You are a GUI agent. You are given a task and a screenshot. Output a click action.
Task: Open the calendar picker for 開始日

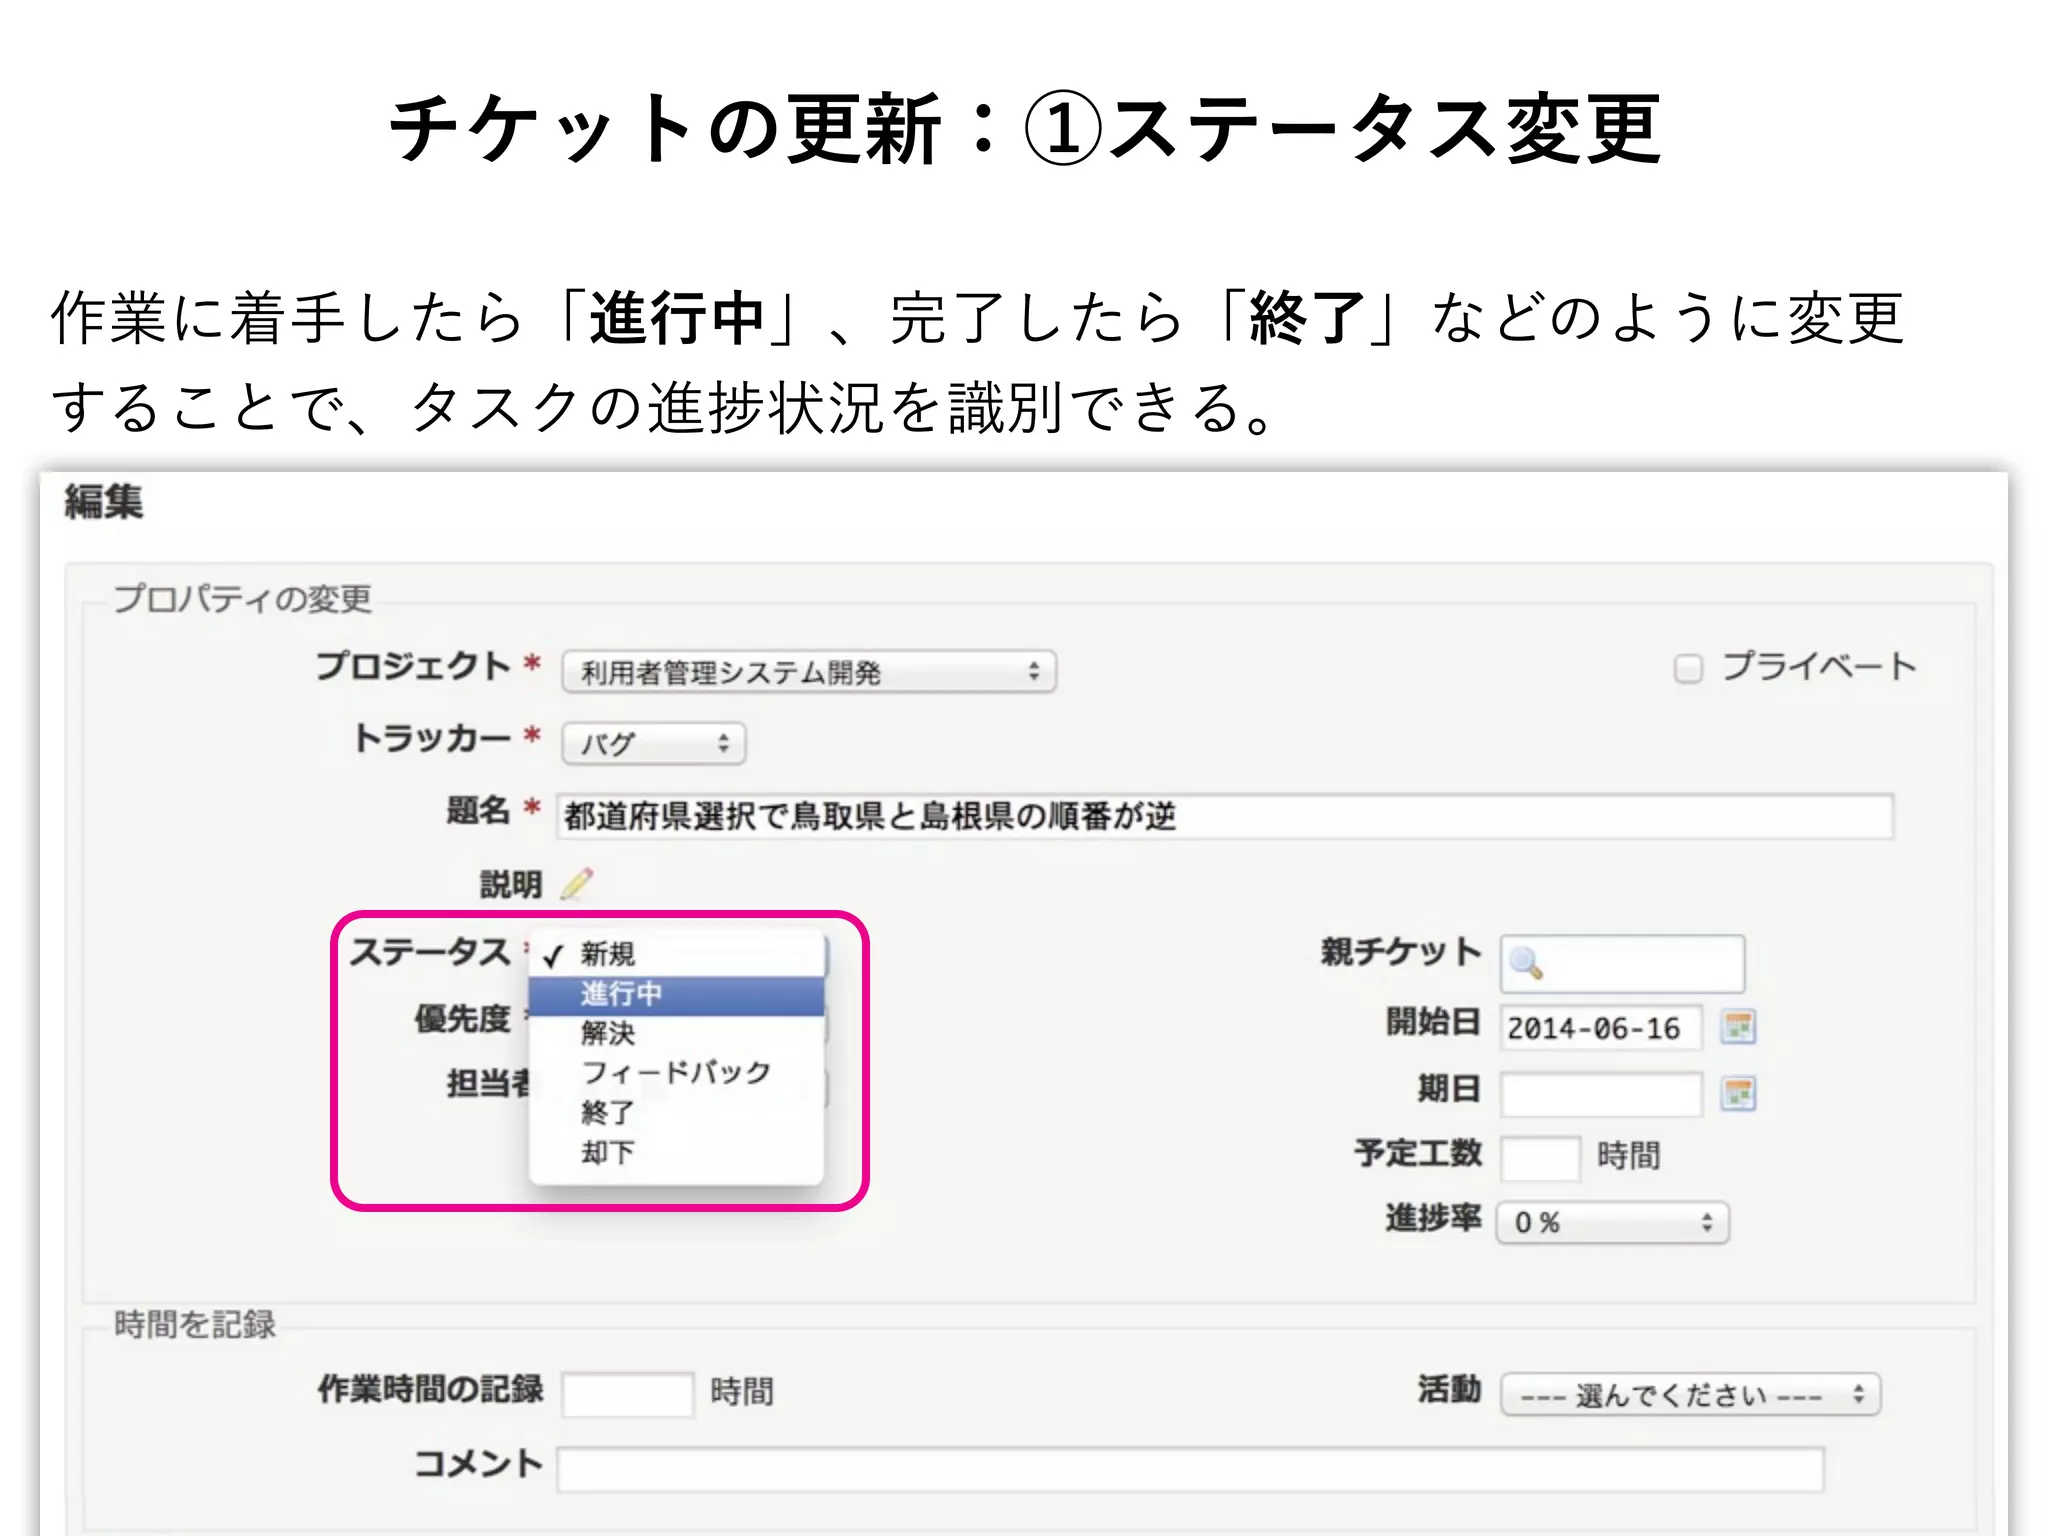tap(1738, 1027)
